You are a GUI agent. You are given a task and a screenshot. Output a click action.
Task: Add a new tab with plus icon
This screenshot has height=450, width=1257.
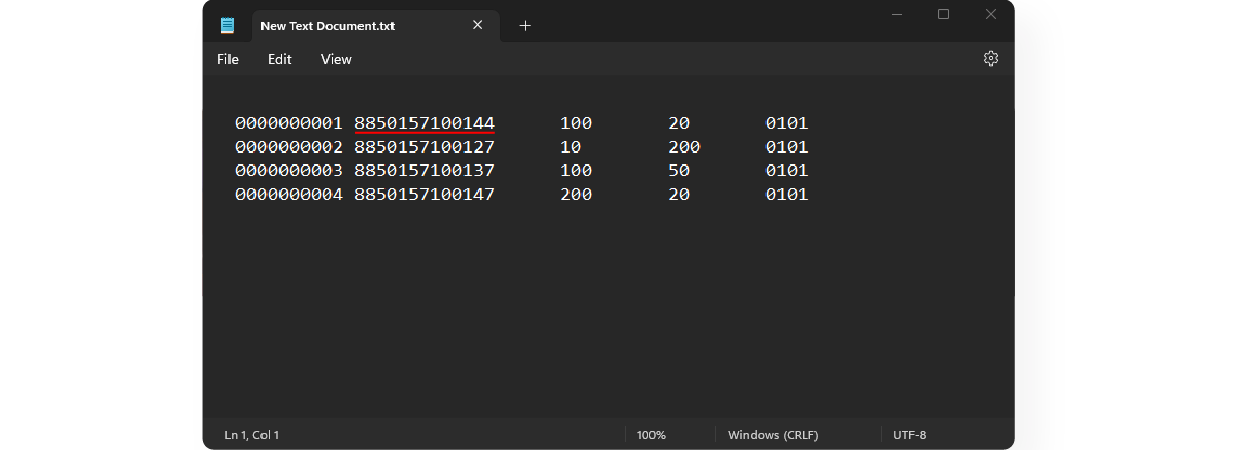[525, 26]
